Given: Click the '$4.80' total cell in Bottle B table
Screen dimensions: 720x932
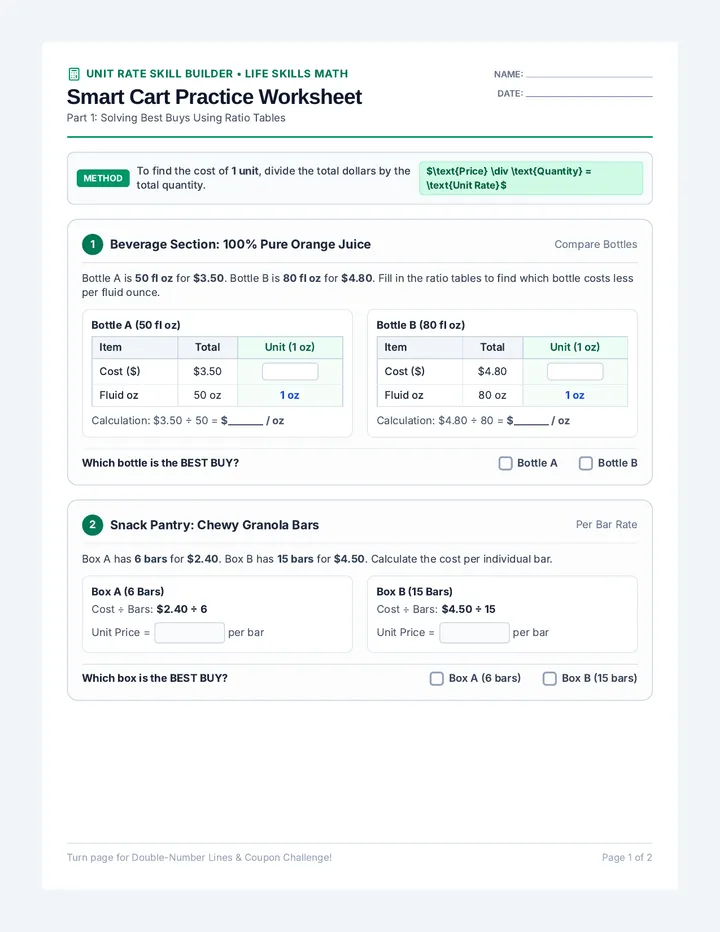Looking at the screenshot, I should (x=492, y=371).
